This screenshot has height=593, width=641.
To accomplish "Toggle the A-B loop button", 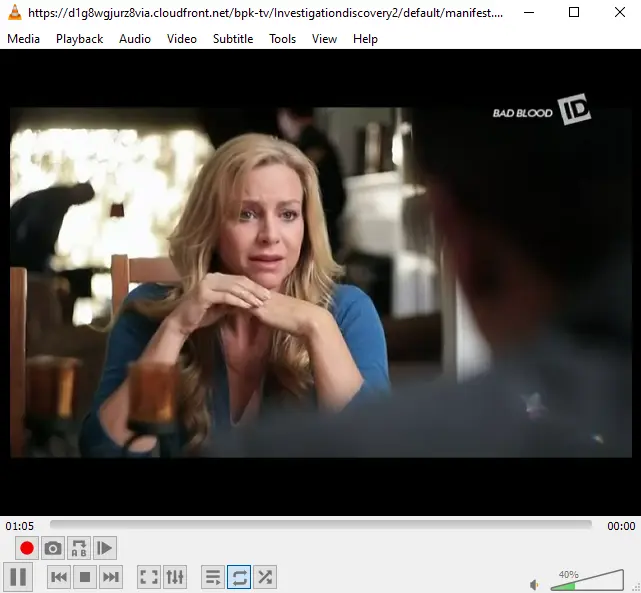I will (x=79, y=548).
